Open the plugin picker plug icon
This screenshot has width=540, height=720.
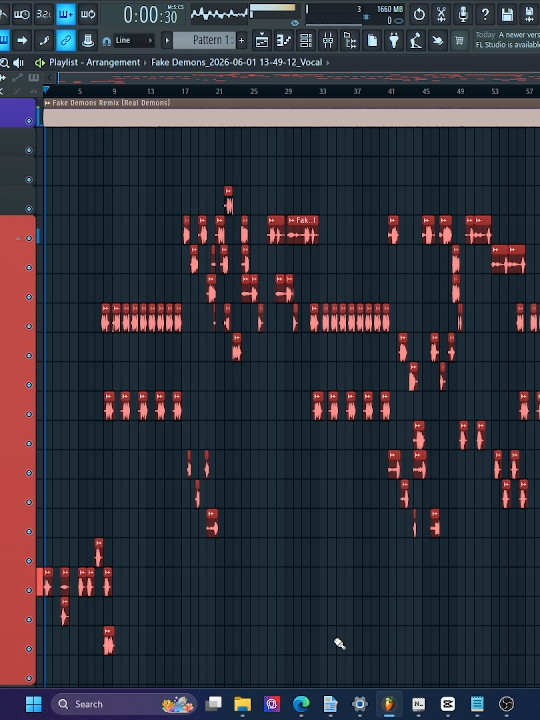(394, 41)
